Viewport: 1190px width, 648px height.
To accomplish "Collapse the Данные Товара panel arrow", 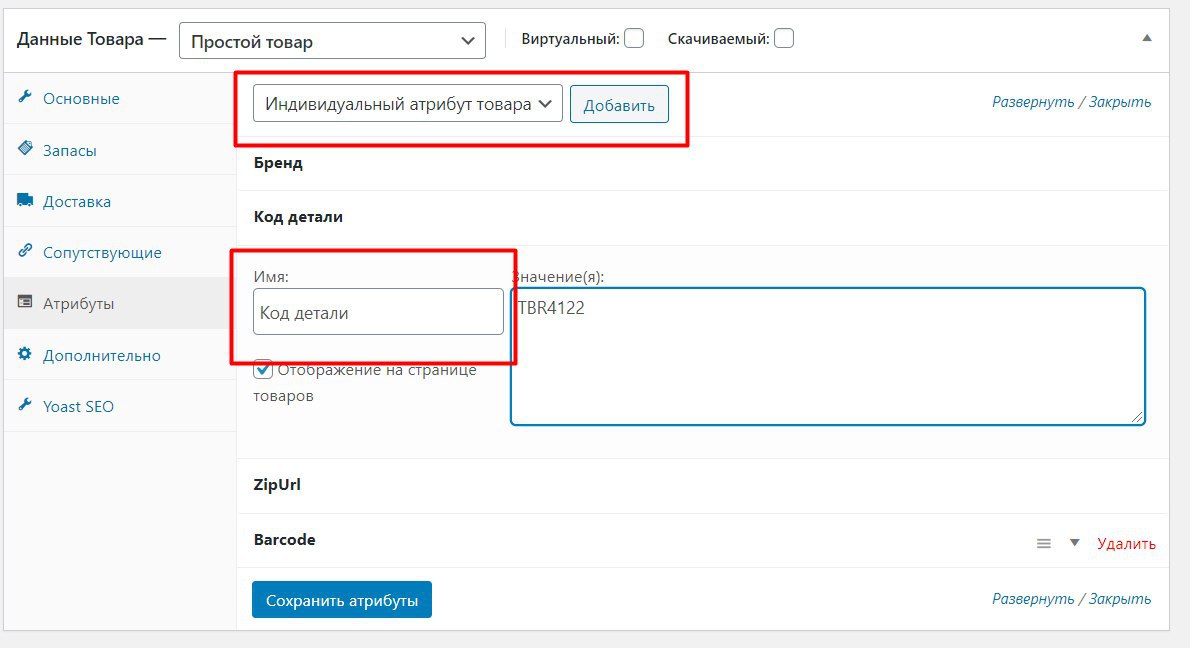I will click(x=1147, y=38).
